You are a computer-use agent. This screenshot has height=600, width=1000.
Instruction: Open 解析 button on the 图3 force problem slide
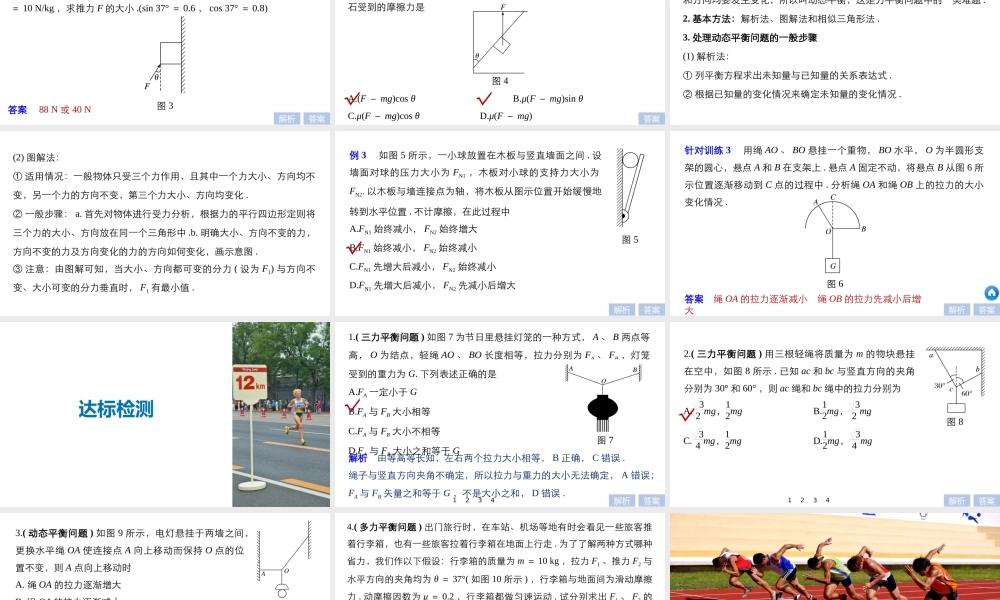click(x=287, y=119)
